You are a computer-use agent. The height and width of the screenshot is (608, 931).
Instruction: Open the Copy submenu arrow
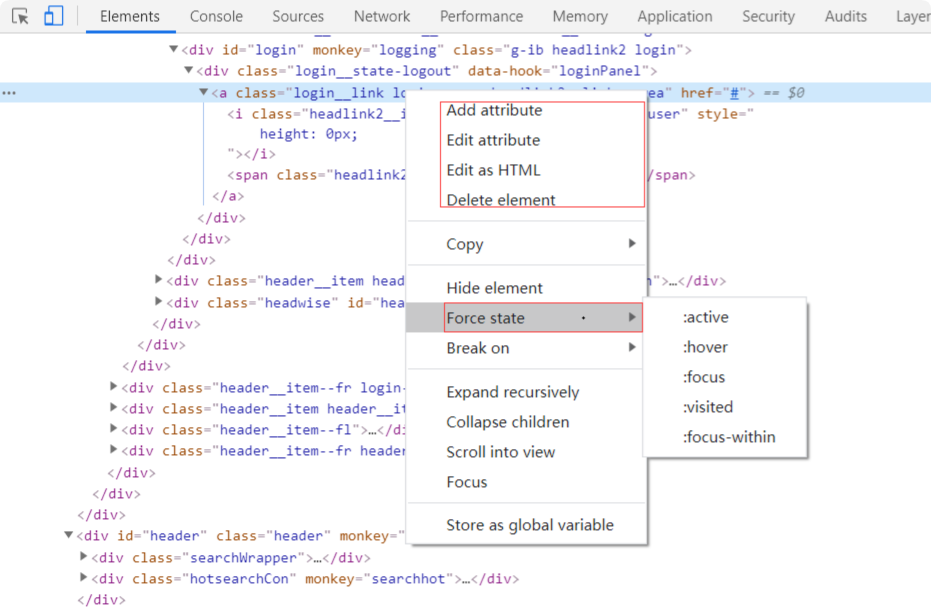(x=631, y=244)
